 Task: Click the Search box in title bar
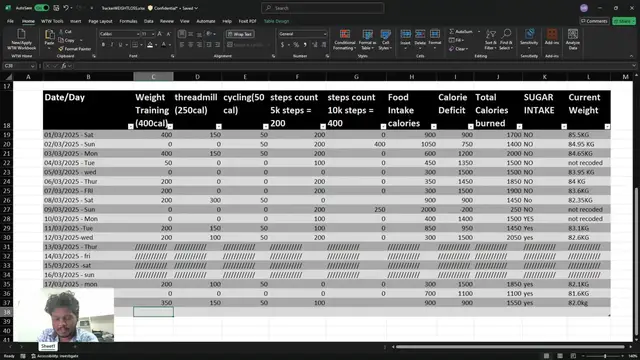[x=322, y=8]
